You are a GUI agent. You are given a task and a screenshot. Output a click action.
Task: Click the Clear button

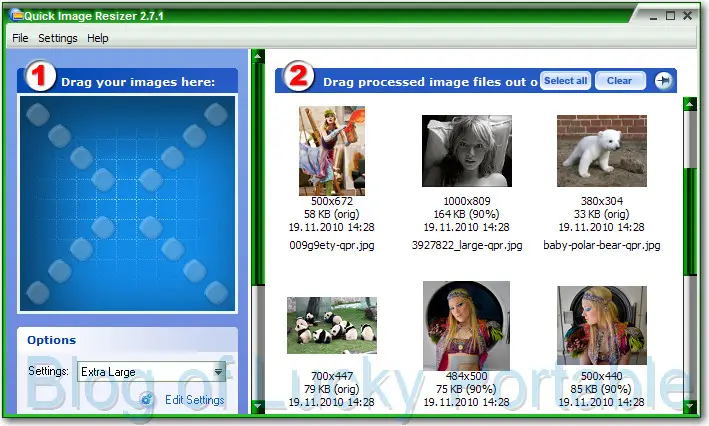click(x=620, y=81)
